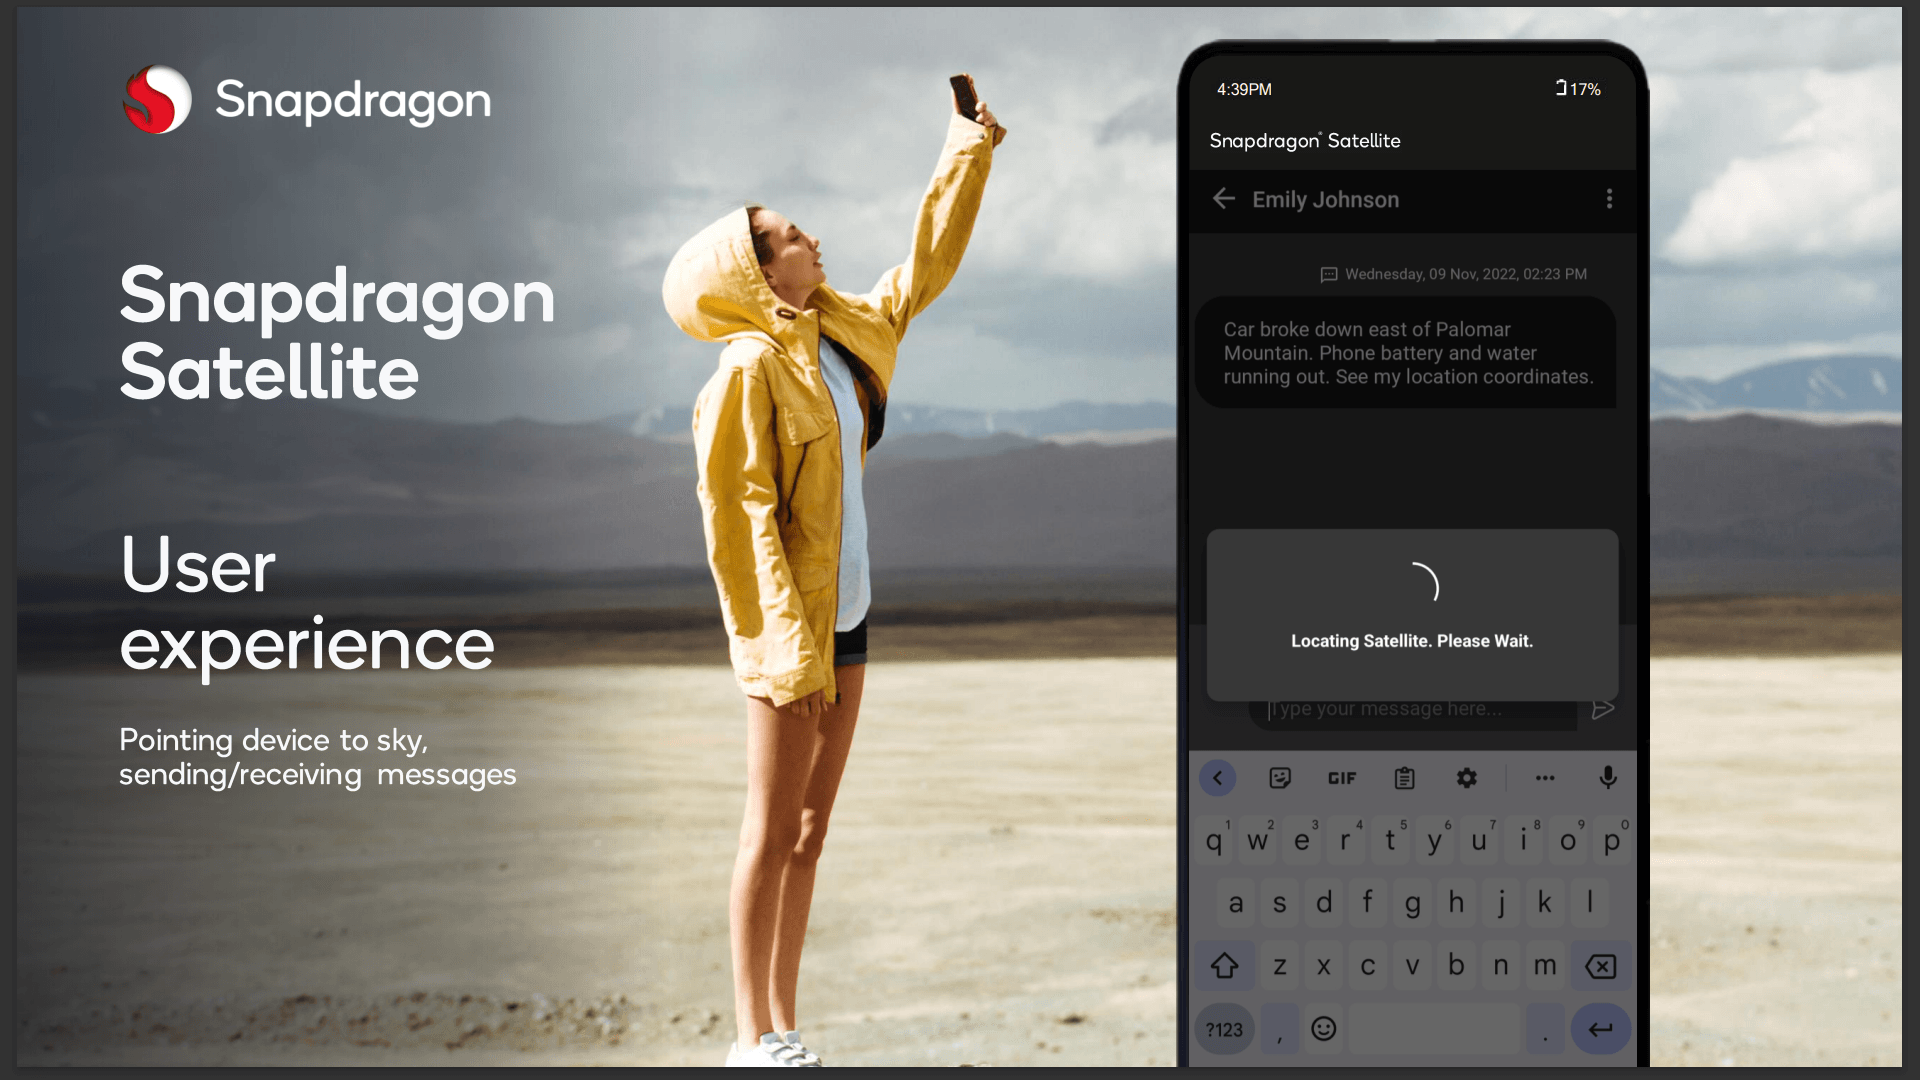This screenshot has height=1080, width=1920.
Task: Tap the backspace key on the keyboard
Action: pos(1601,966)
